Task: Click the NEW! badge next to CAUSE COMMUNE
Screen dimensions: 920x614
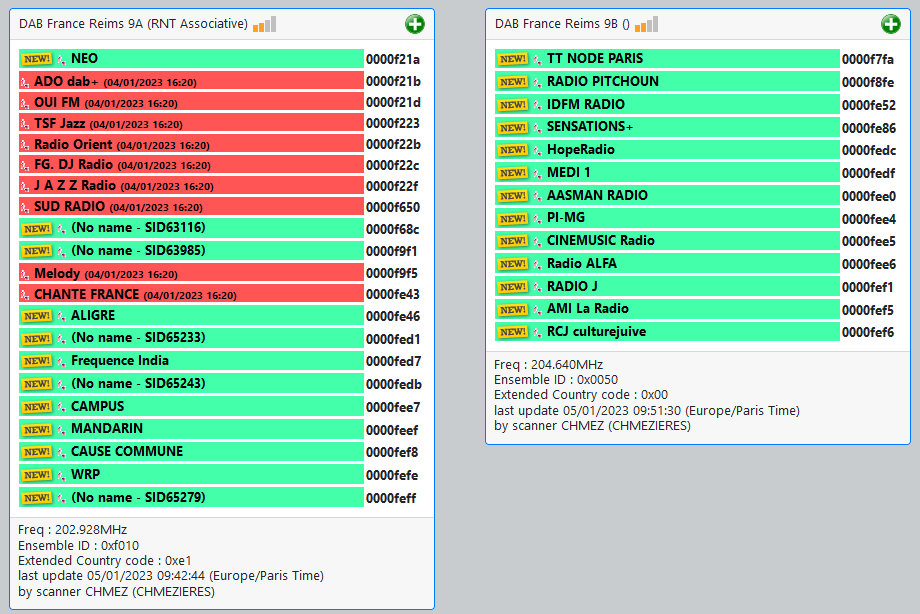Action: pos(37,452)
